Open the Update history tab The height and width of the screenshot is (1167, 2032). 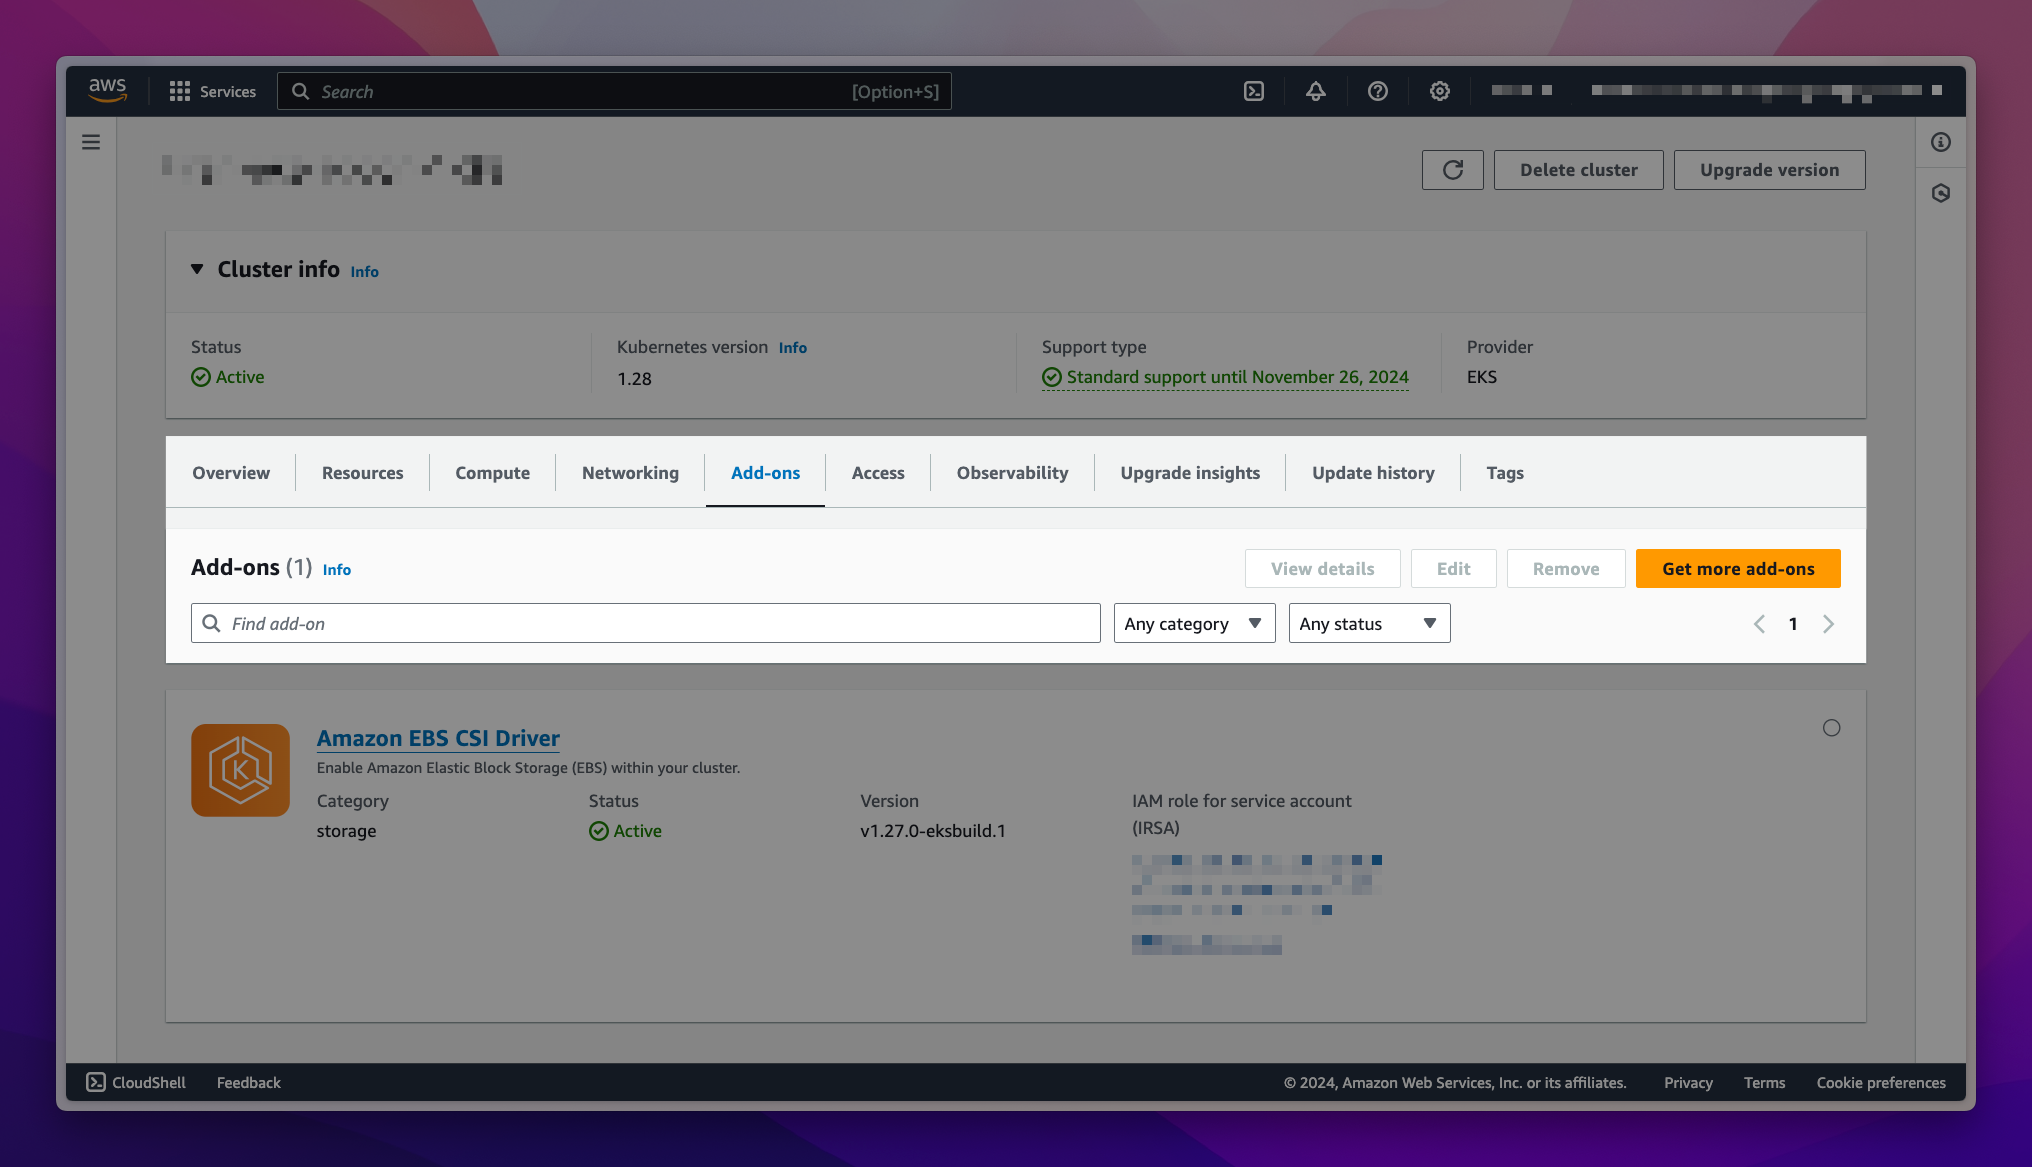(x=1373, y=473)
